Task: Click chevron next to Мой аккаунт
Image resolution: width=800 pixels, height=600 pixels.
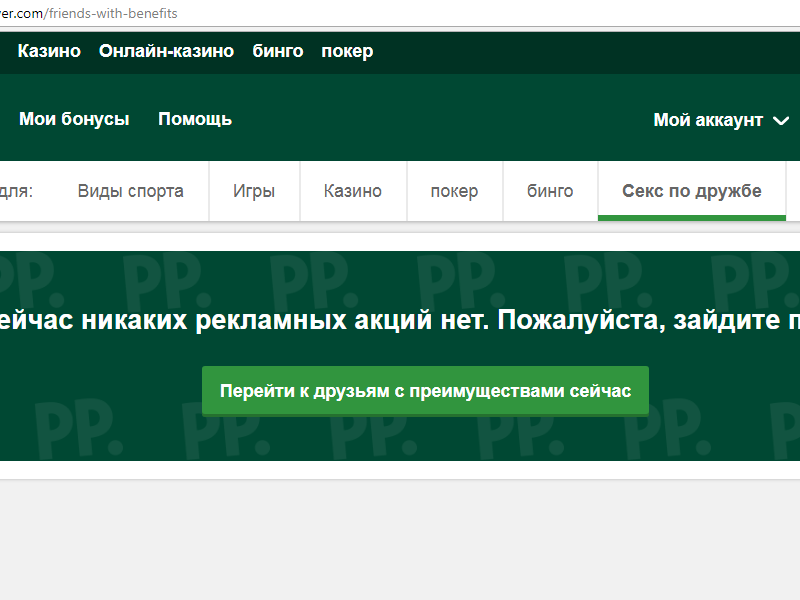Action: point(781,121)
